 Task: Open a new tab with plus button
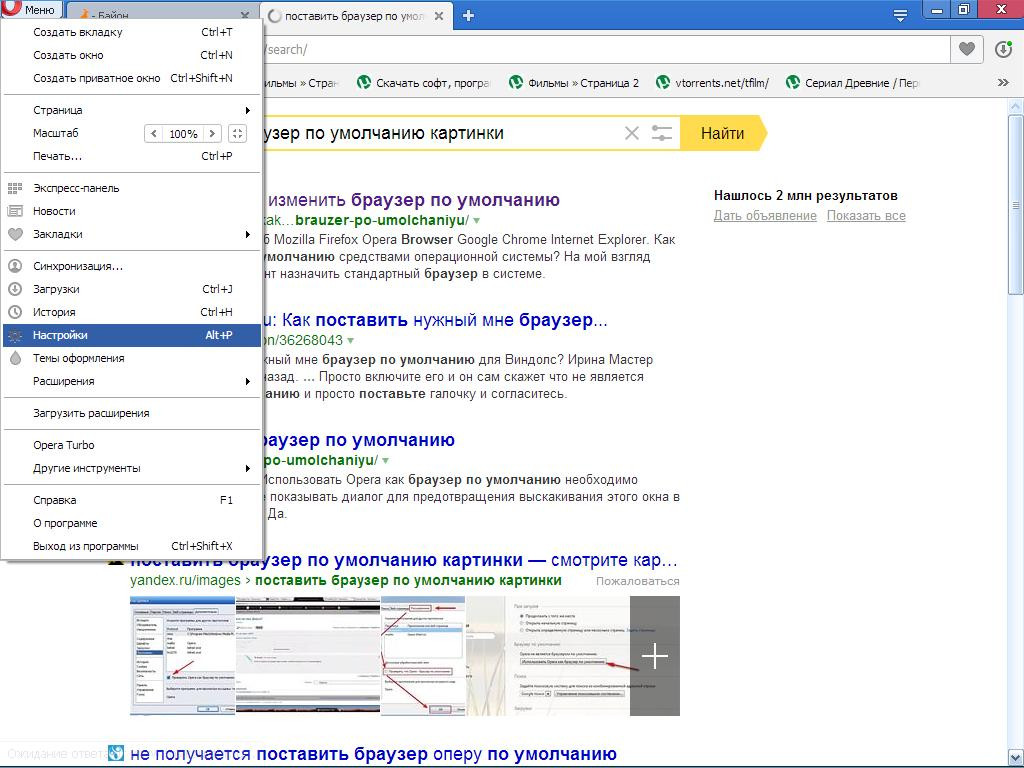(x=468, y=15)
